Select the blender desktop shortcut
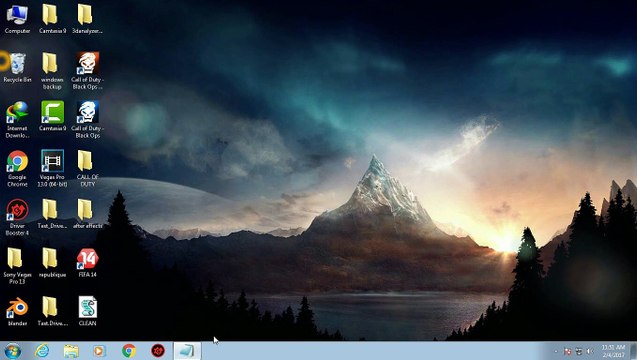Viewport: 637px width, 360px height. tap(17, 311)
